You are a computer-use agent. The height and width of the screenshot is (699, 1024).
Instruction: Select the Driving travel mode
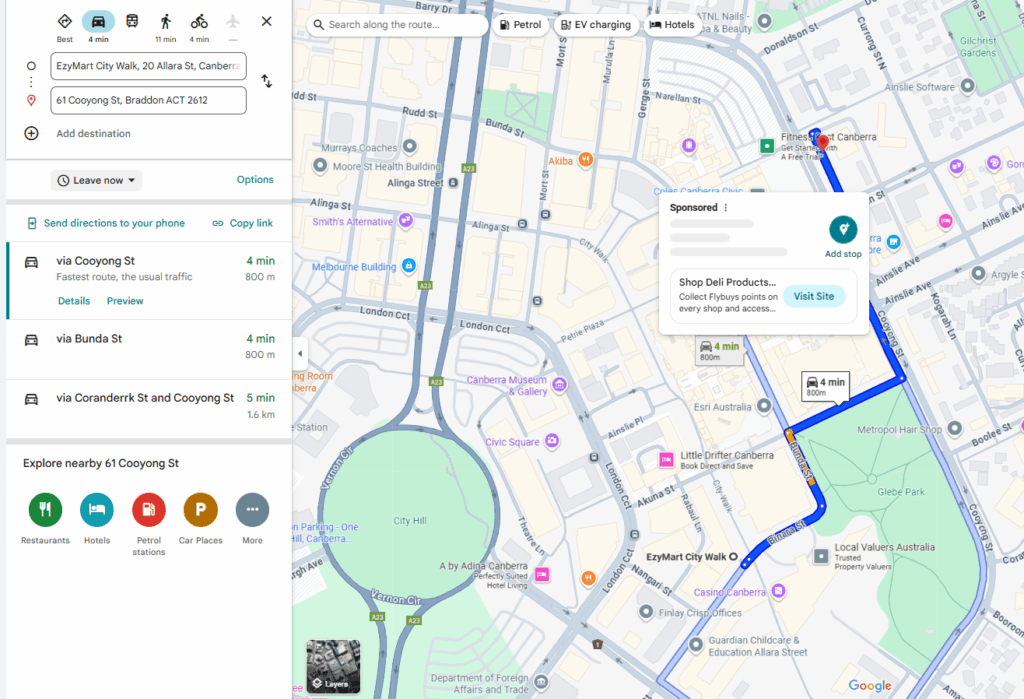[98, 22]
